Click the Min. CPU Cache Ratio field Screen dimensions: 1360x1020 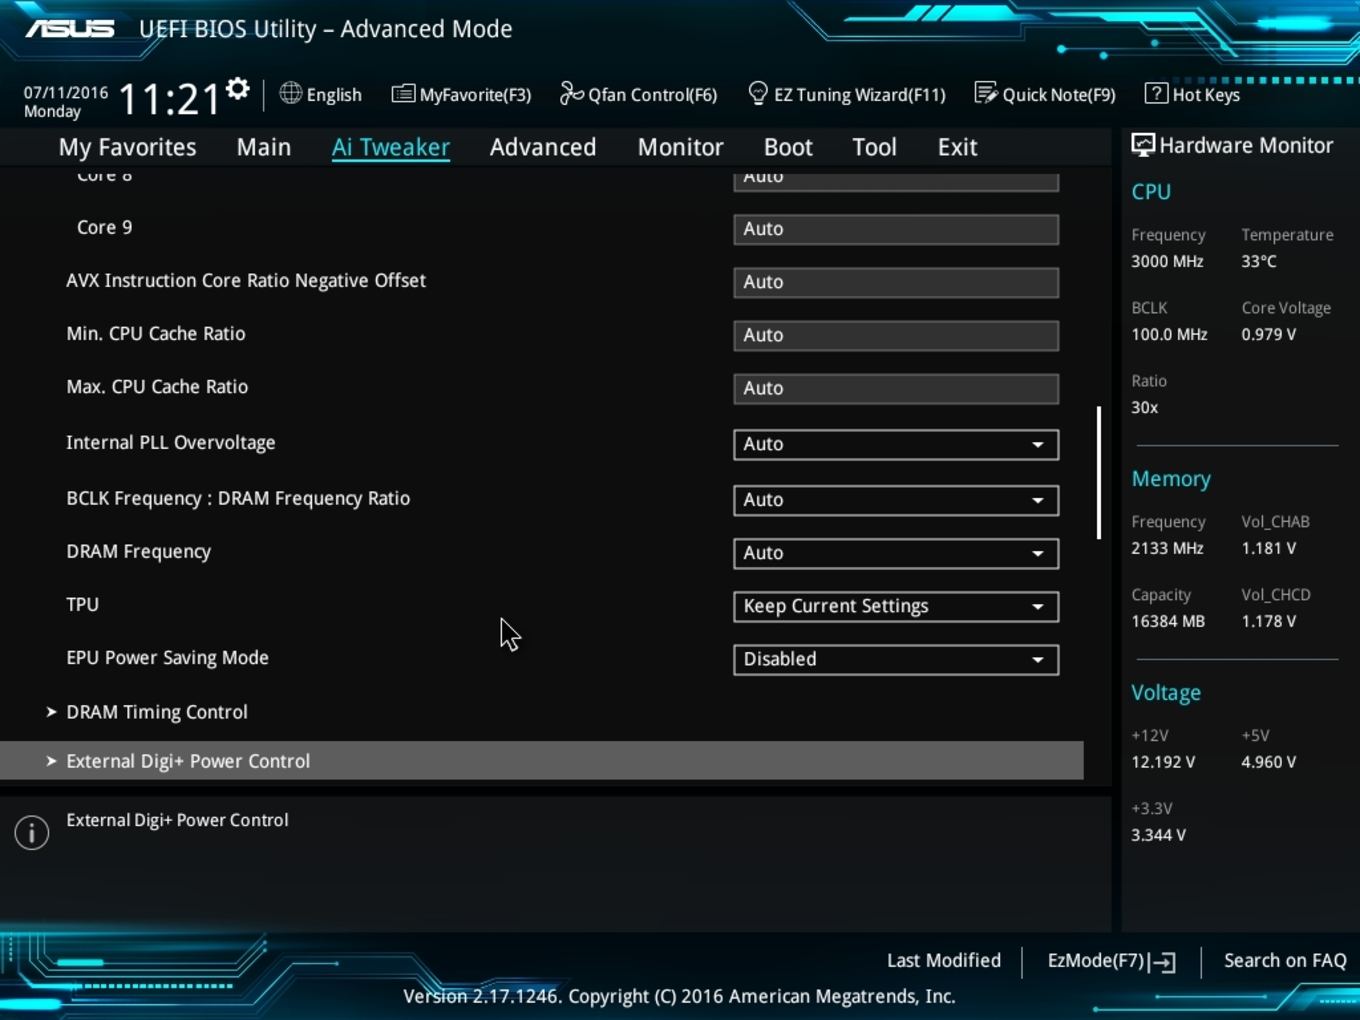(x=896, y=335)
